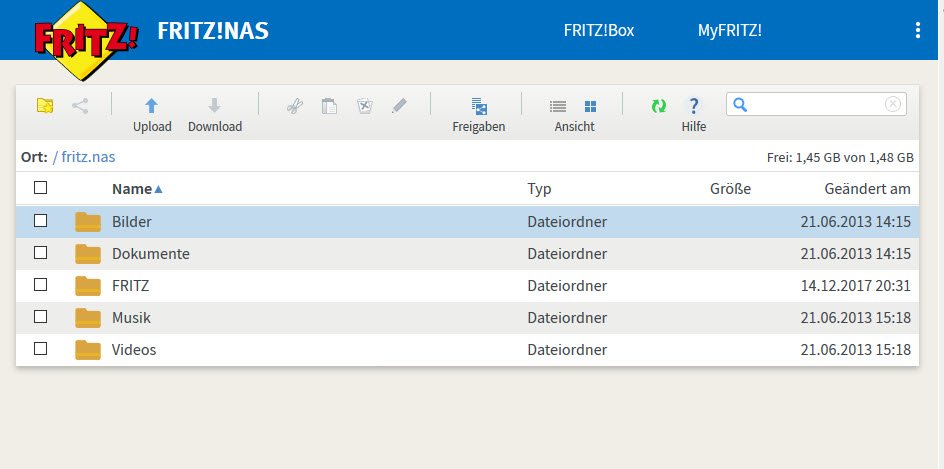Open the Musik folder link
The height and width of the screenshot is (469, 944).
tap(131, 317)
